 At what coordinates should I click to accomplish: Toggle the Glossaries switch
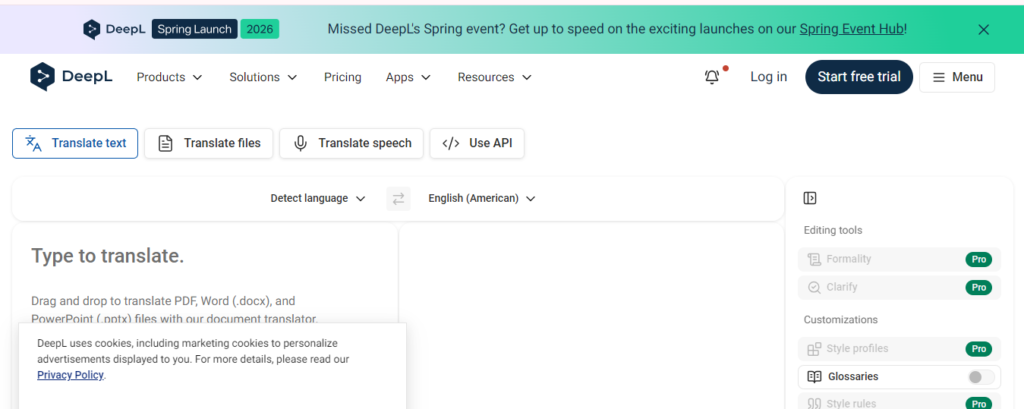click(980, 377)
